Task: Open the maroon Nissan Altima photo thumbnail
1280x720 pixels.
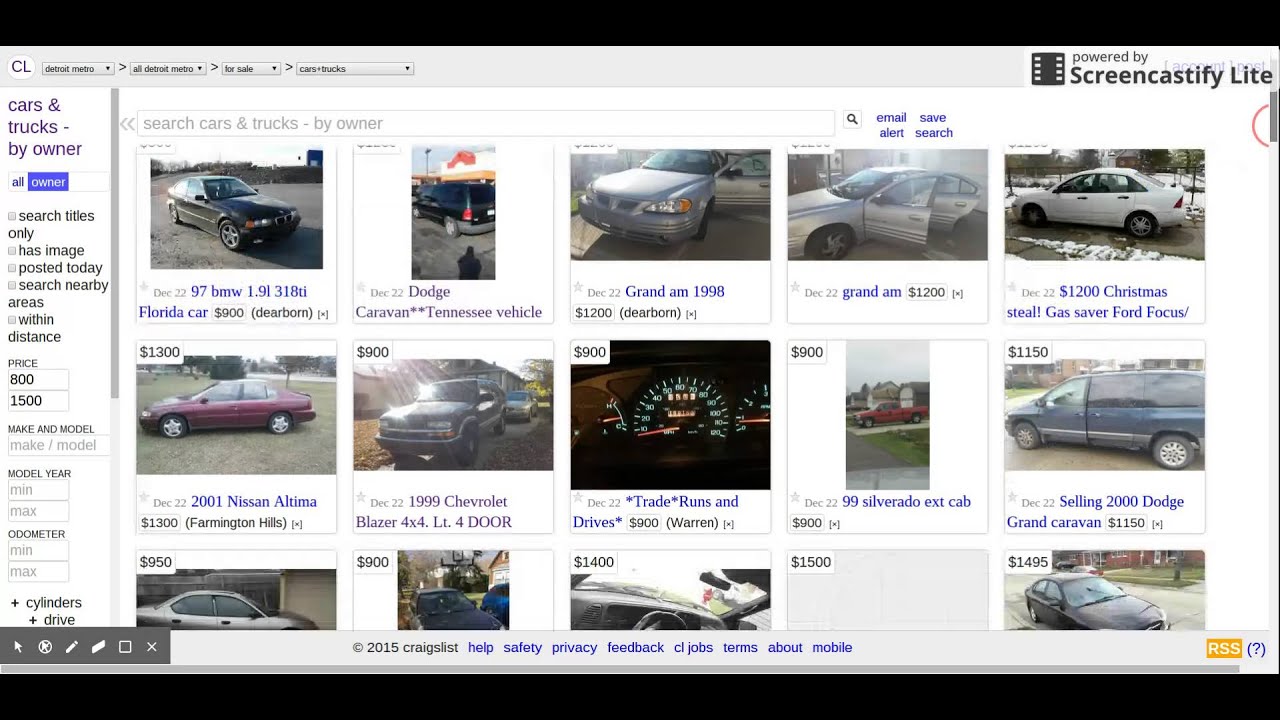Action: (236, 415)
